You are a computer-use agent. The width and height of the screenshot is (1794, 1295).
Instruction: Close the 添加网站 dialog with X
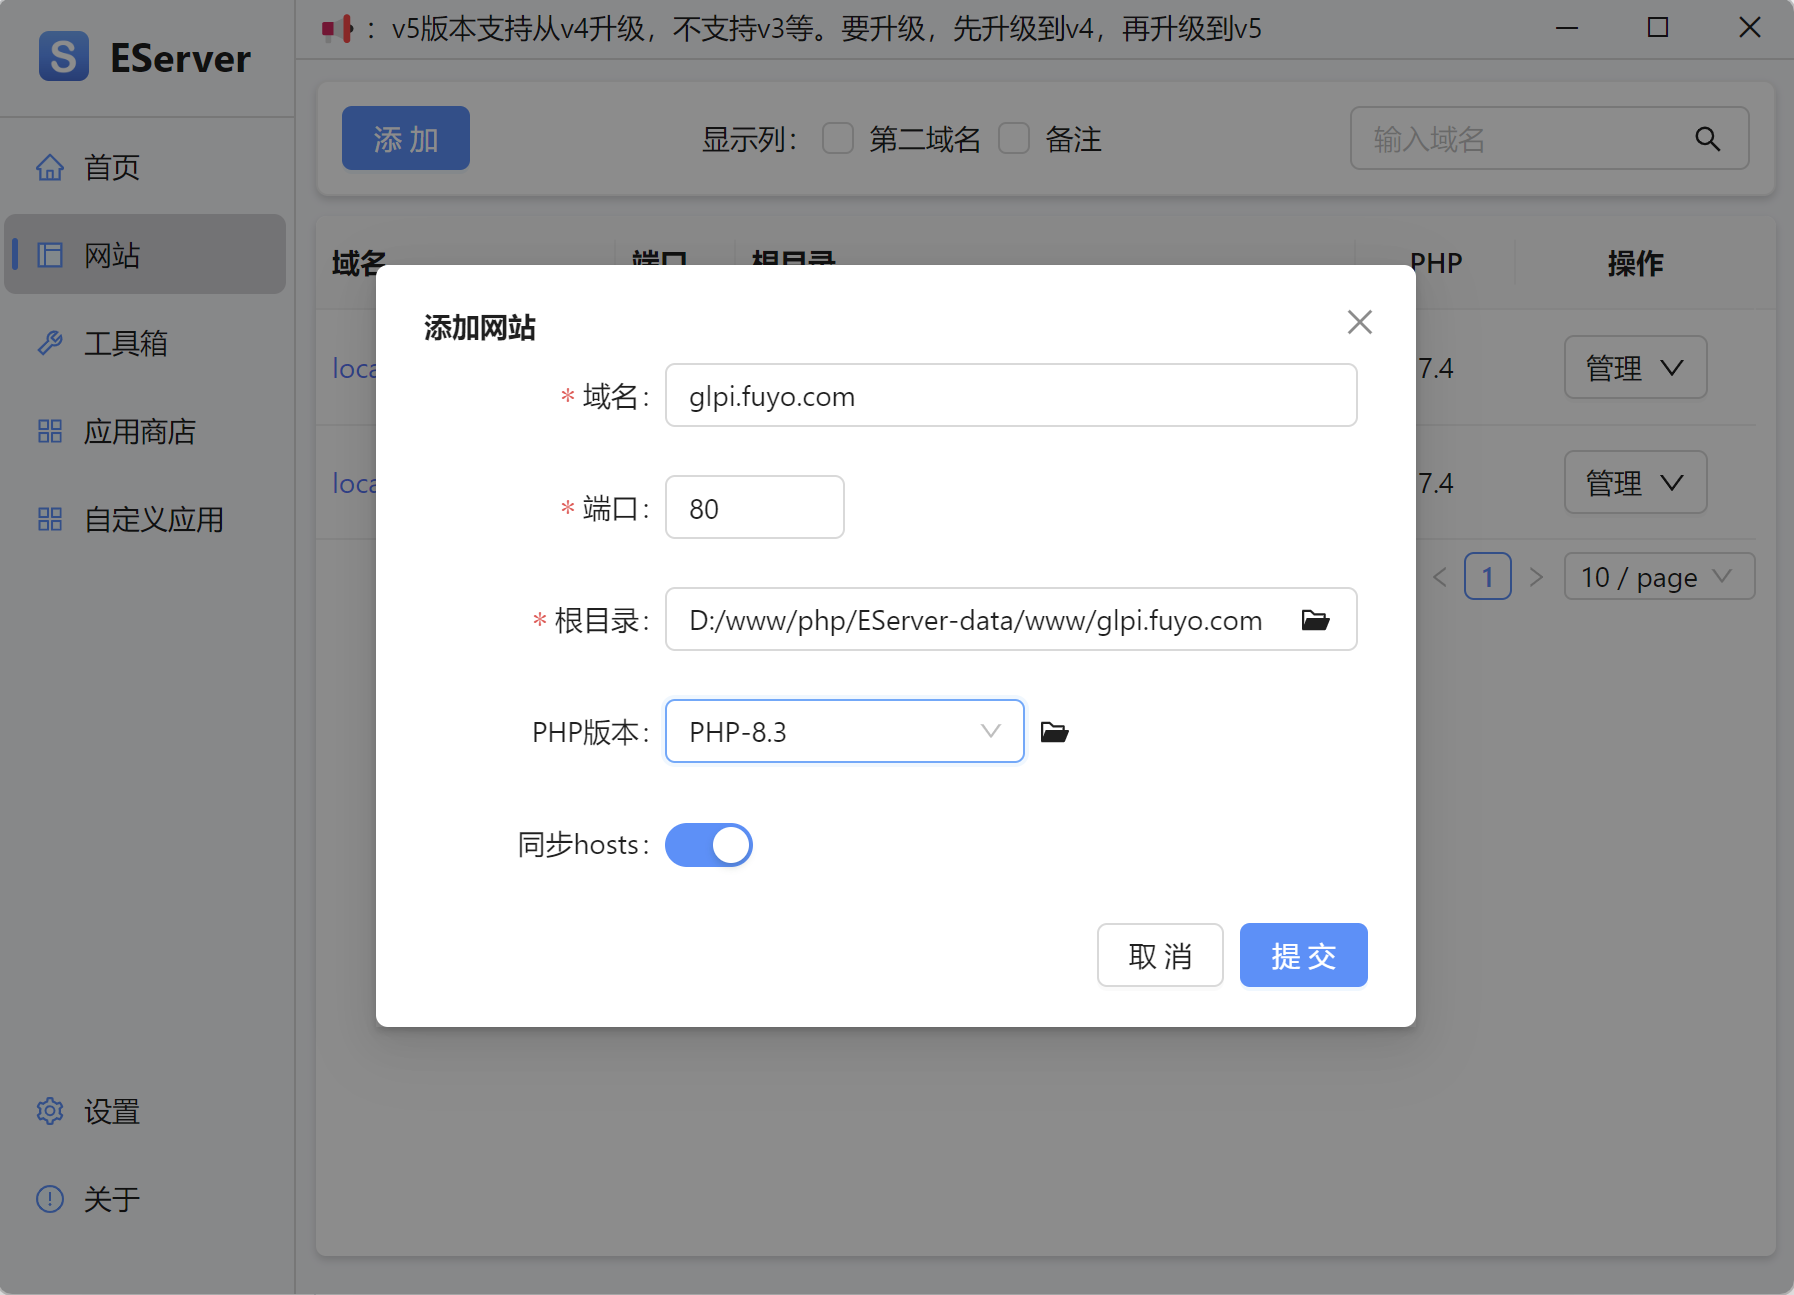[x=1359, y=322]
